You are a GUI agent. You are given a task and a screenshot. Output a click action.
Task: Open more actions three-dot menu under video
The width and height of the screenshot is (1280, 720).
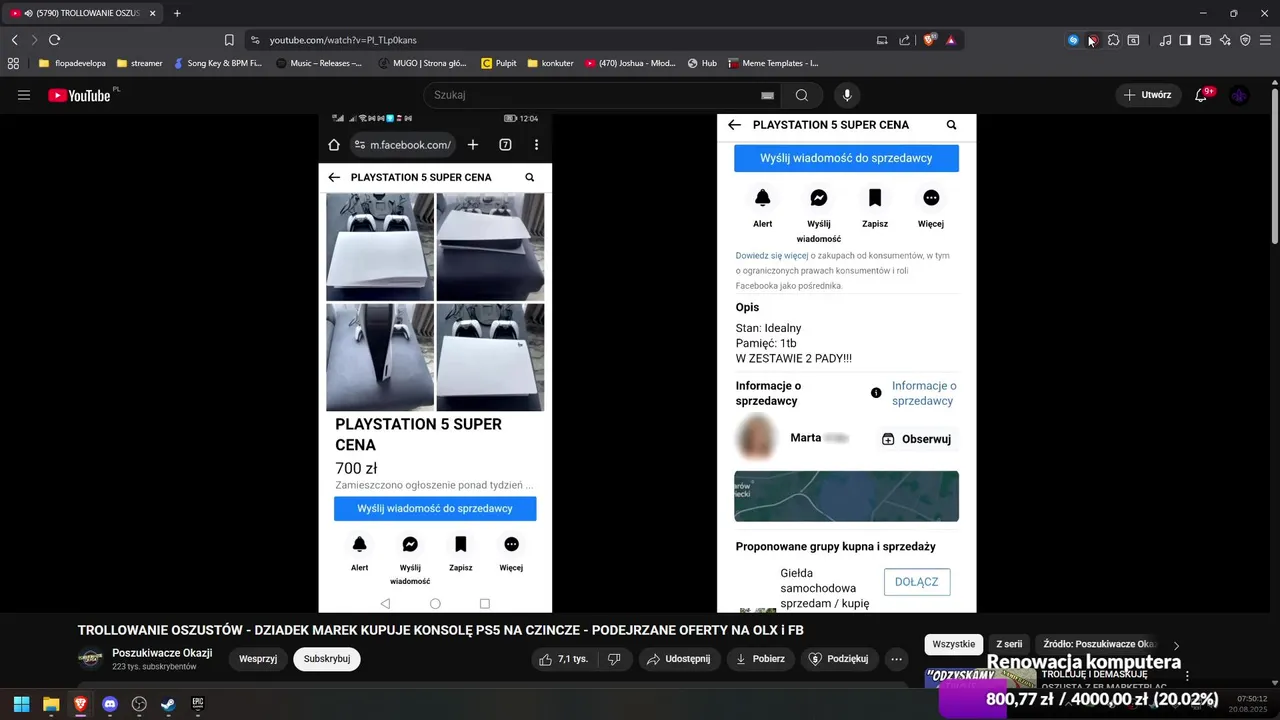click(x=896, y=659)
